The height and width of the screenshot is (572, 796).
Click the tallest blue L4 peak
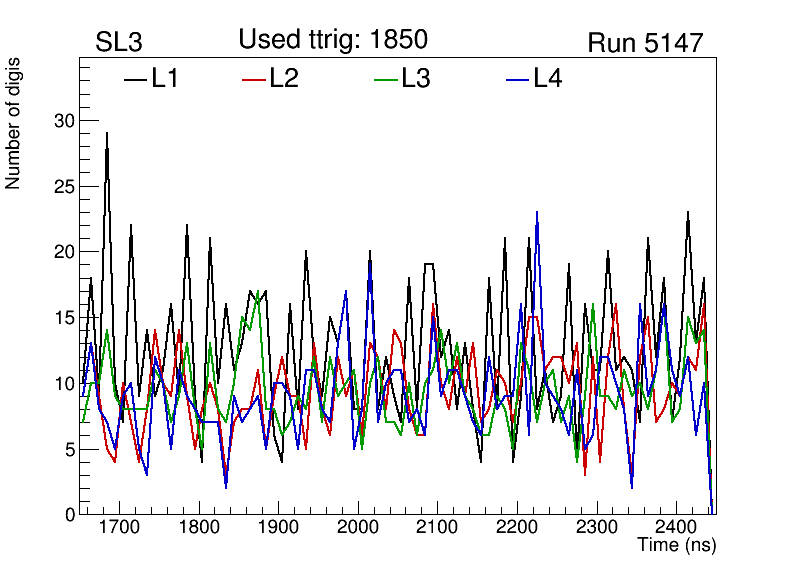point(537,212)
